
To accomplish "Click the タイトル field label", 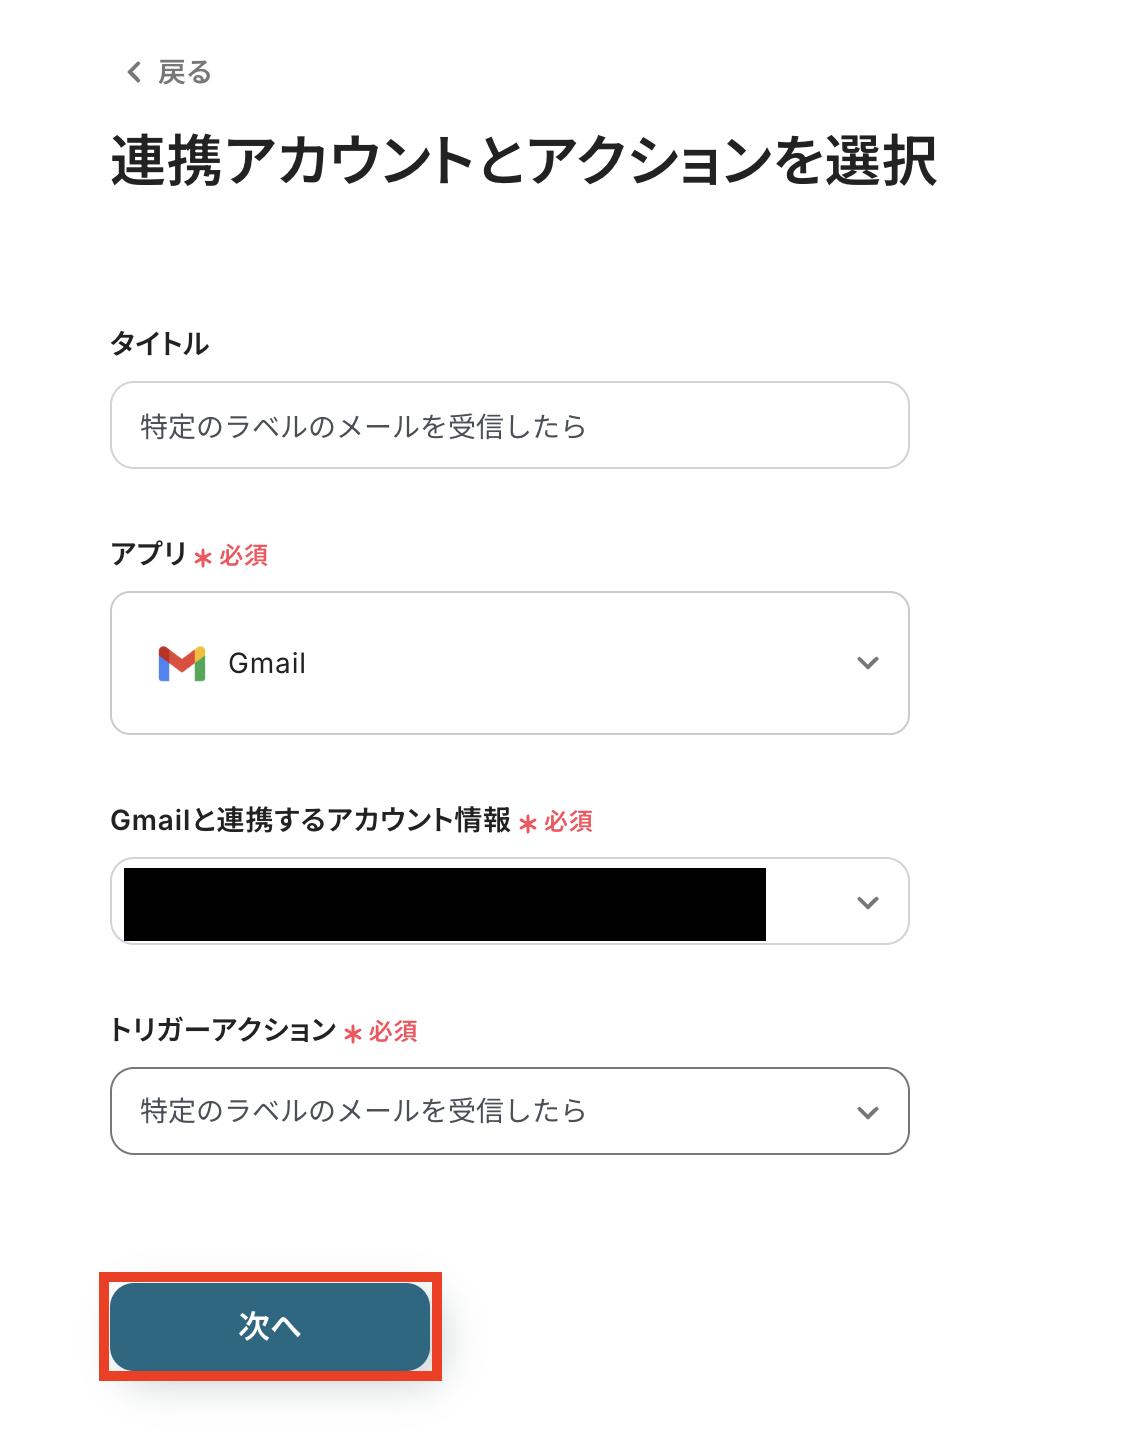I will click(x=160, y=344).
